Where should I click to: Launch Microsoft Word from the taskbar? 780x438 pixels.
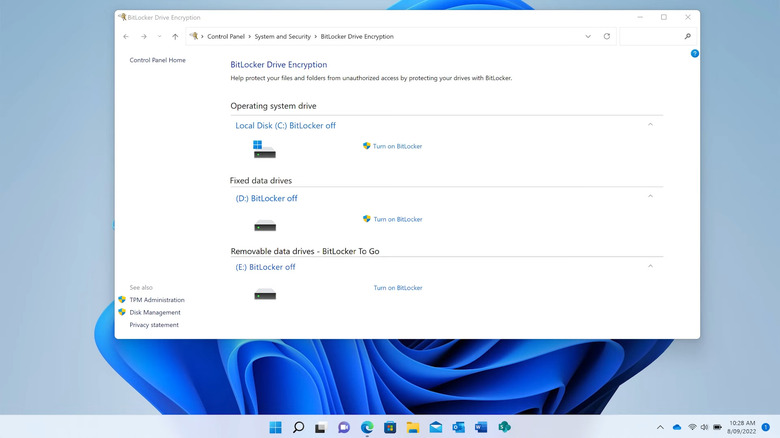coord(481,427)
